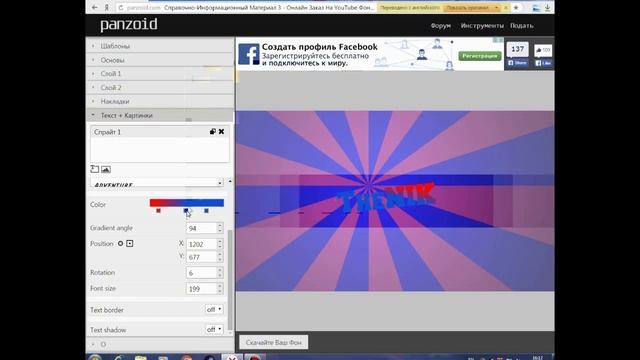The height and width of the screenshot is (360, 640).
Task: Expand the Основы section
Action: 160,60
